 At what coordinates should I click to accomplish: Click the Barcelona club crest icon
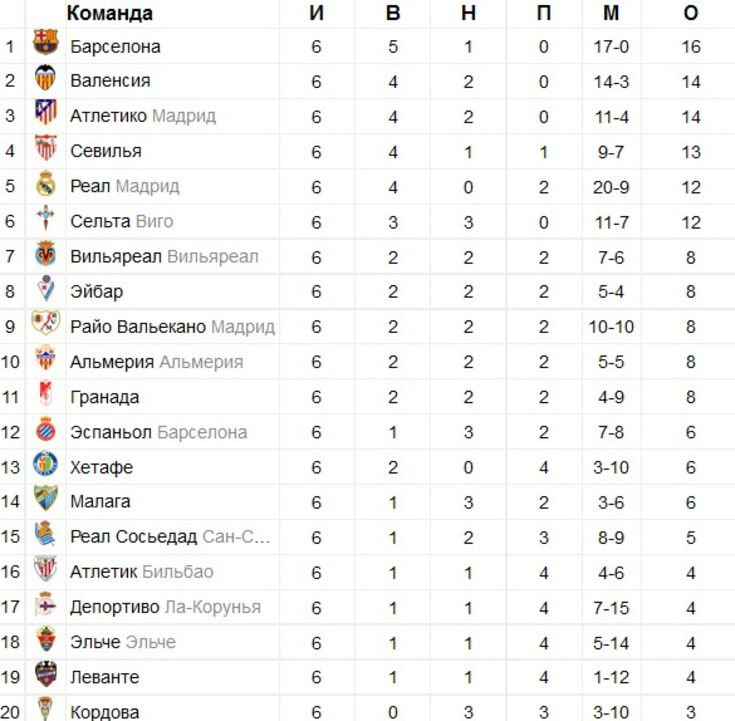tap(45, 42)
